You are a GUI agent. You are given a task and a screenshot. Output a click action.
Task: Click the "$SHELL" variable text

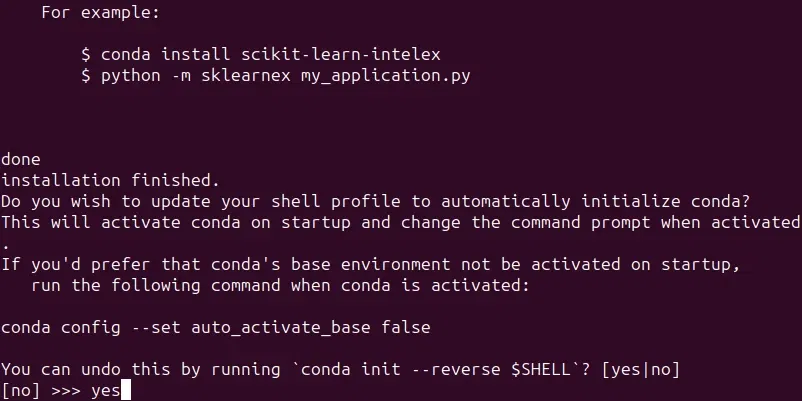(x=541, y=369)
